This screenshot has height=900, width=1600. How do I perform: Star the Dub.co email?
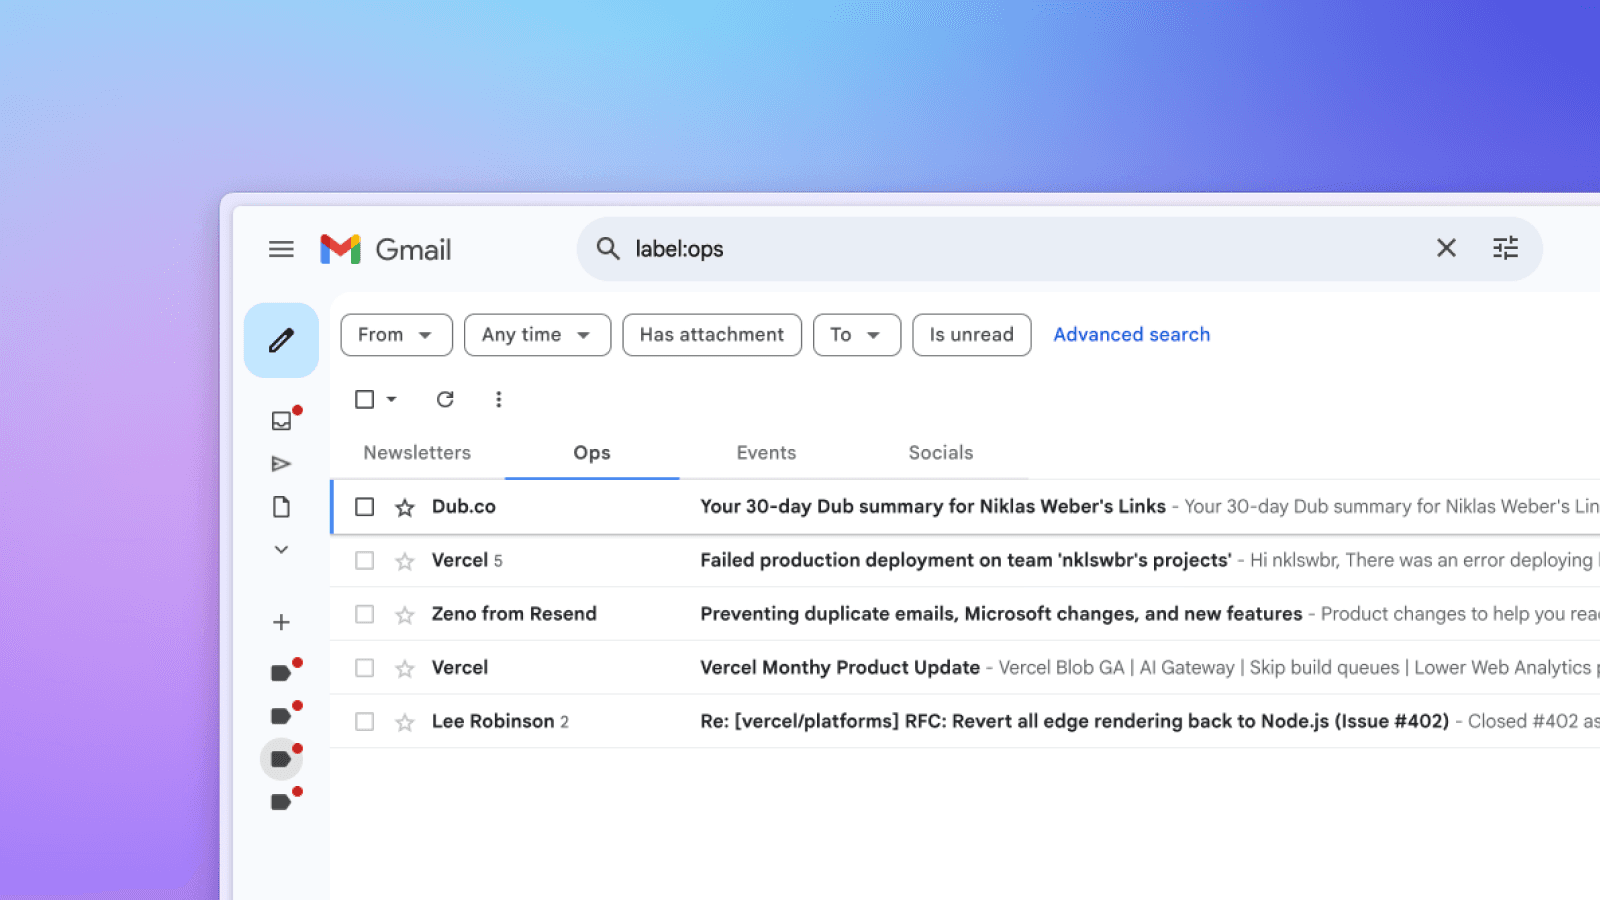pos(404,508)
